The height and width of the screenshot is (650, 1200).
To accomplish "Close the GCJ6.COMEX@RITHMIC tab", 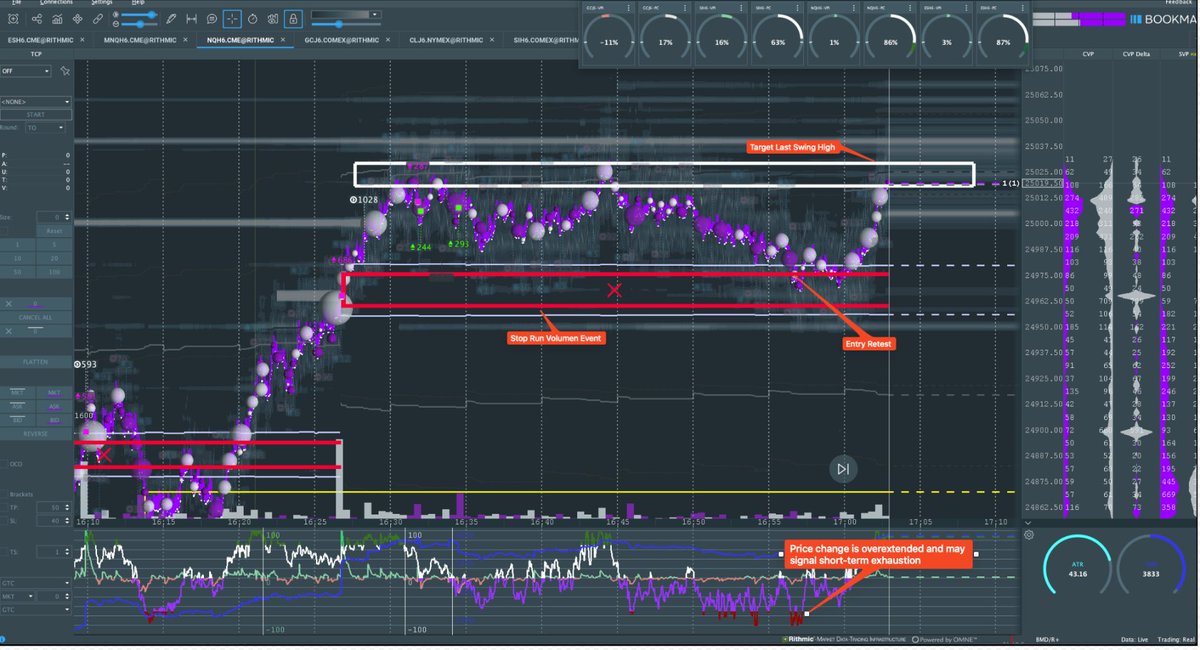I will [x=388, y=40].
